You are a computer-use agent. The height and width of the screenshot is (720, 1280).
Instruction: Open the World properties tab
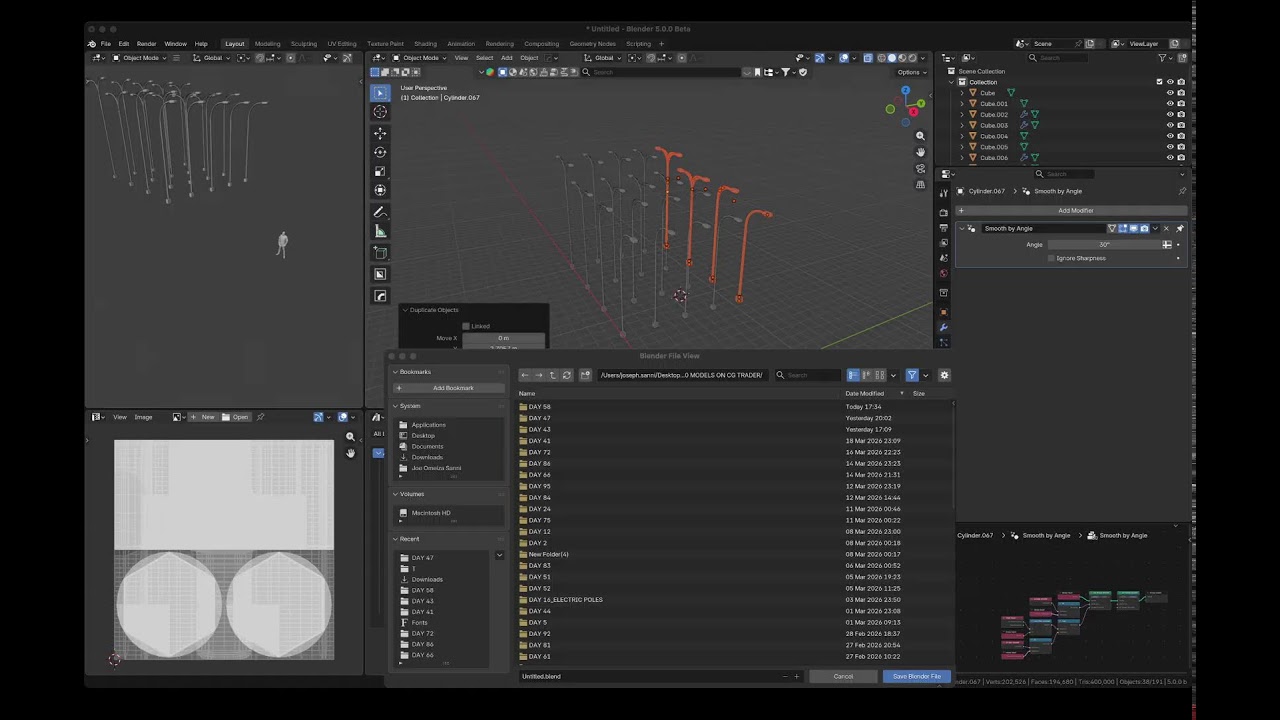point(943,273)
